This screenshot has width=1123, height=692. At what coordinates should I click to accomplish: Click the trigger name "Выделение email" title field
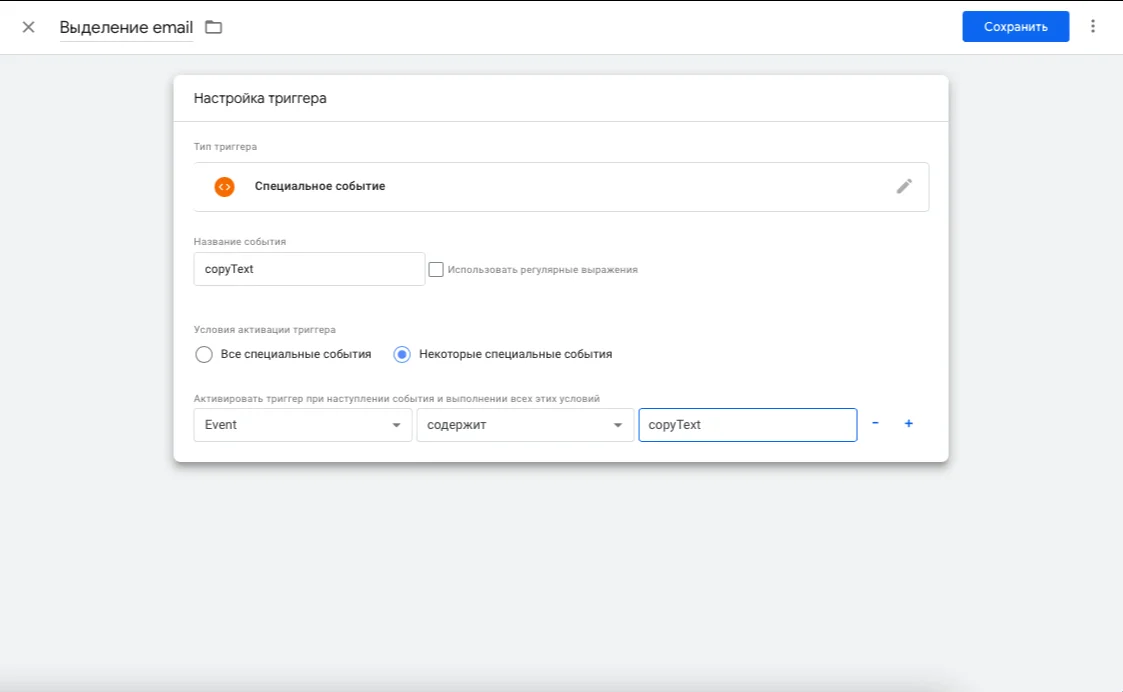[126, 27]
